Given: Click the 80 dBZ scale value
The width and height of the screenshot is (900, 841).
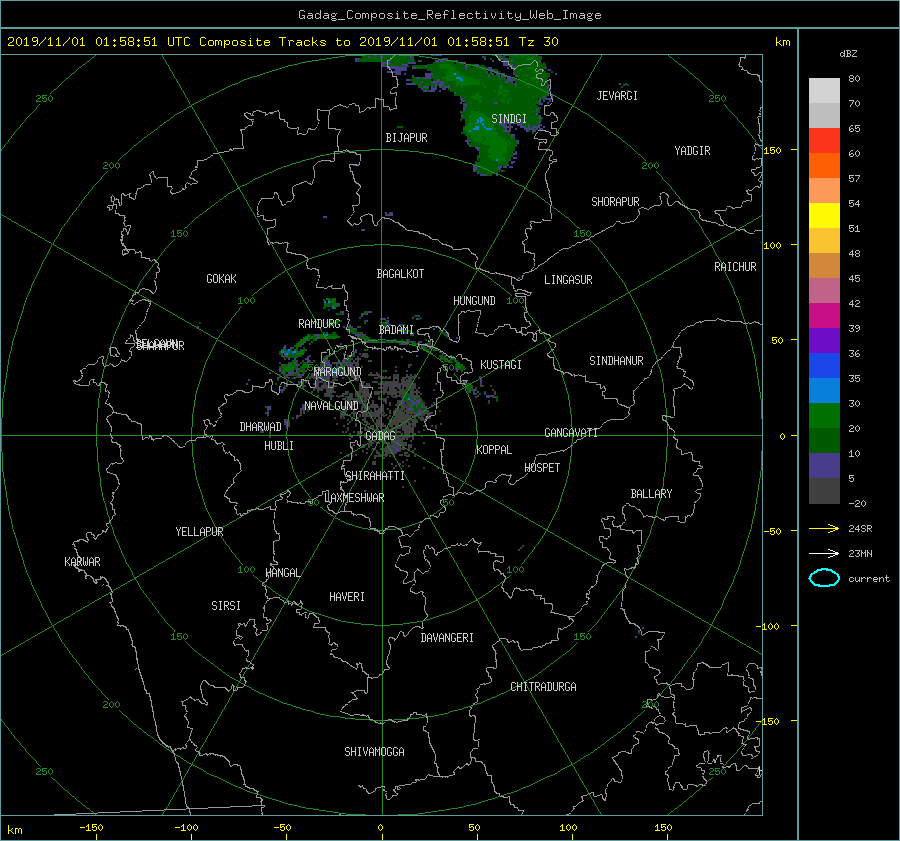Looking at the screenshot, I should [854, 79].
